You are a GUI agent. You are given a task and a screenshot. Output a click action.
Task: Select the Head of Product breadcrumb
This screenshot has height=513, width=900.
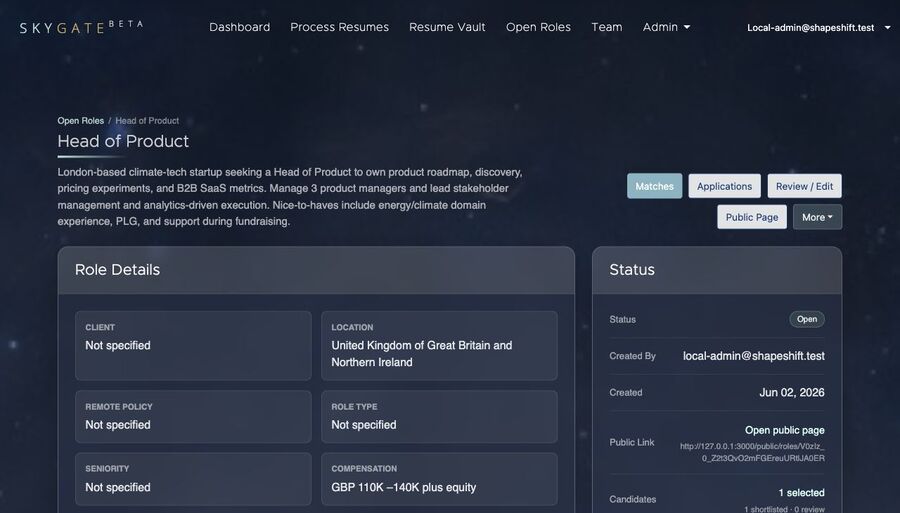point(147,121)
